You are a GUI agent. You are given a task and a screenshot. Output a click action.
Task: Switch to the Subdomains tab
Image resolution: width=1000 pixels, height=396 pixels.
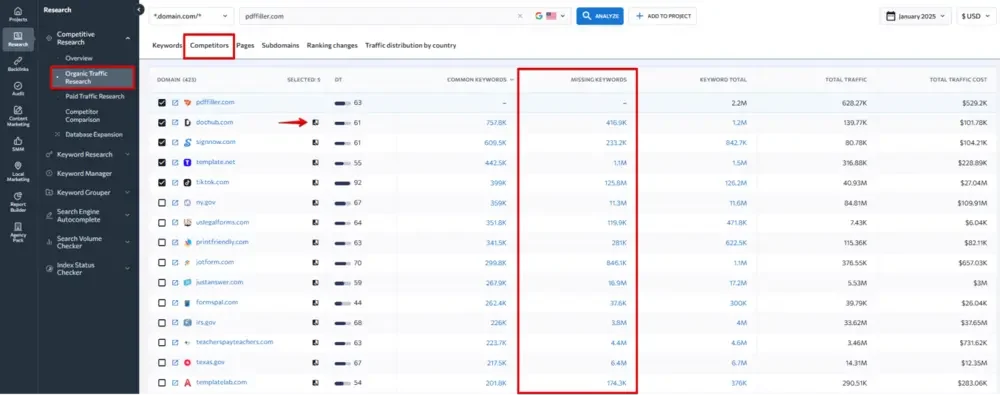[281, 46]
